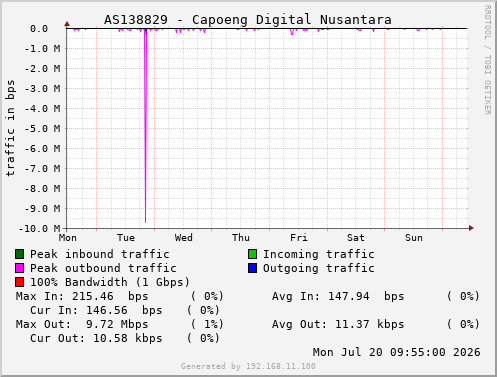Click the dark green Peak inbound traffic swatch
Image resolution: width=497 pixels, height=377 pixels.
[x=20, y=254]
